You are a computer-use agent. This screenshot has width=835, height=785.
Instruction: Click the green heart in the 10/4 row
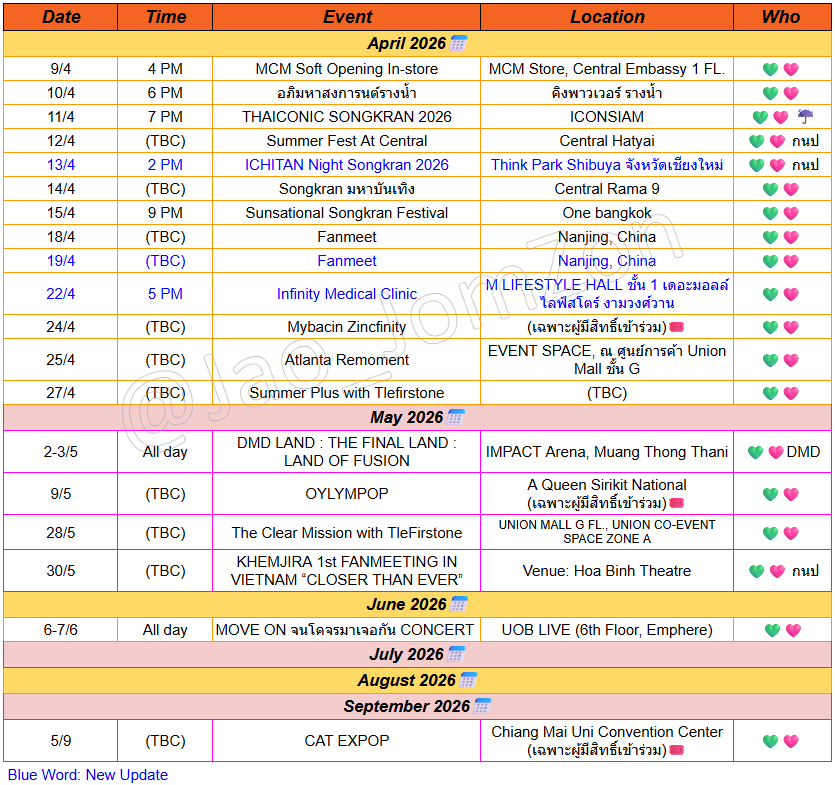tap(771, 93)
